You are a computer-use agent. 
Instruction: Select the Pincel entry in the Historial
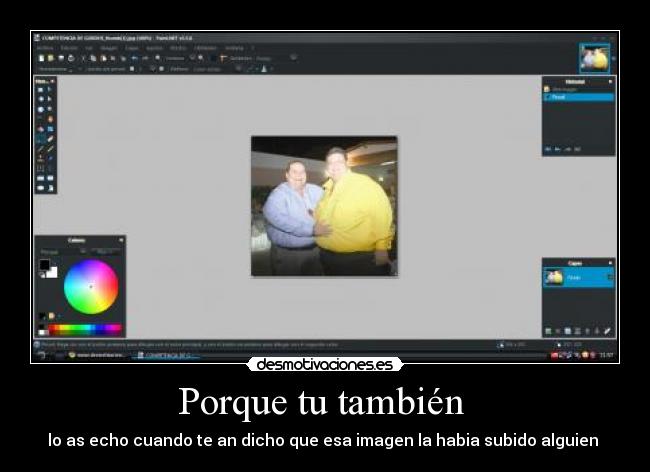tap(579, 97)
